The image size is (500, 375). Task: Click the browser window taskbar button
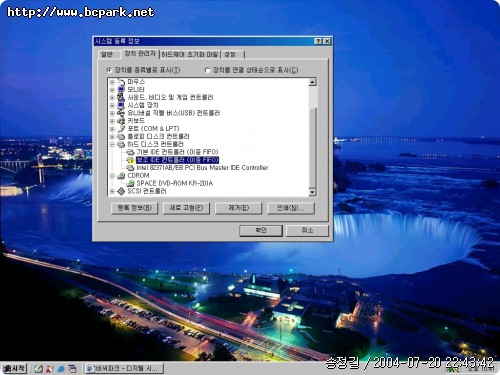point(125,368)
